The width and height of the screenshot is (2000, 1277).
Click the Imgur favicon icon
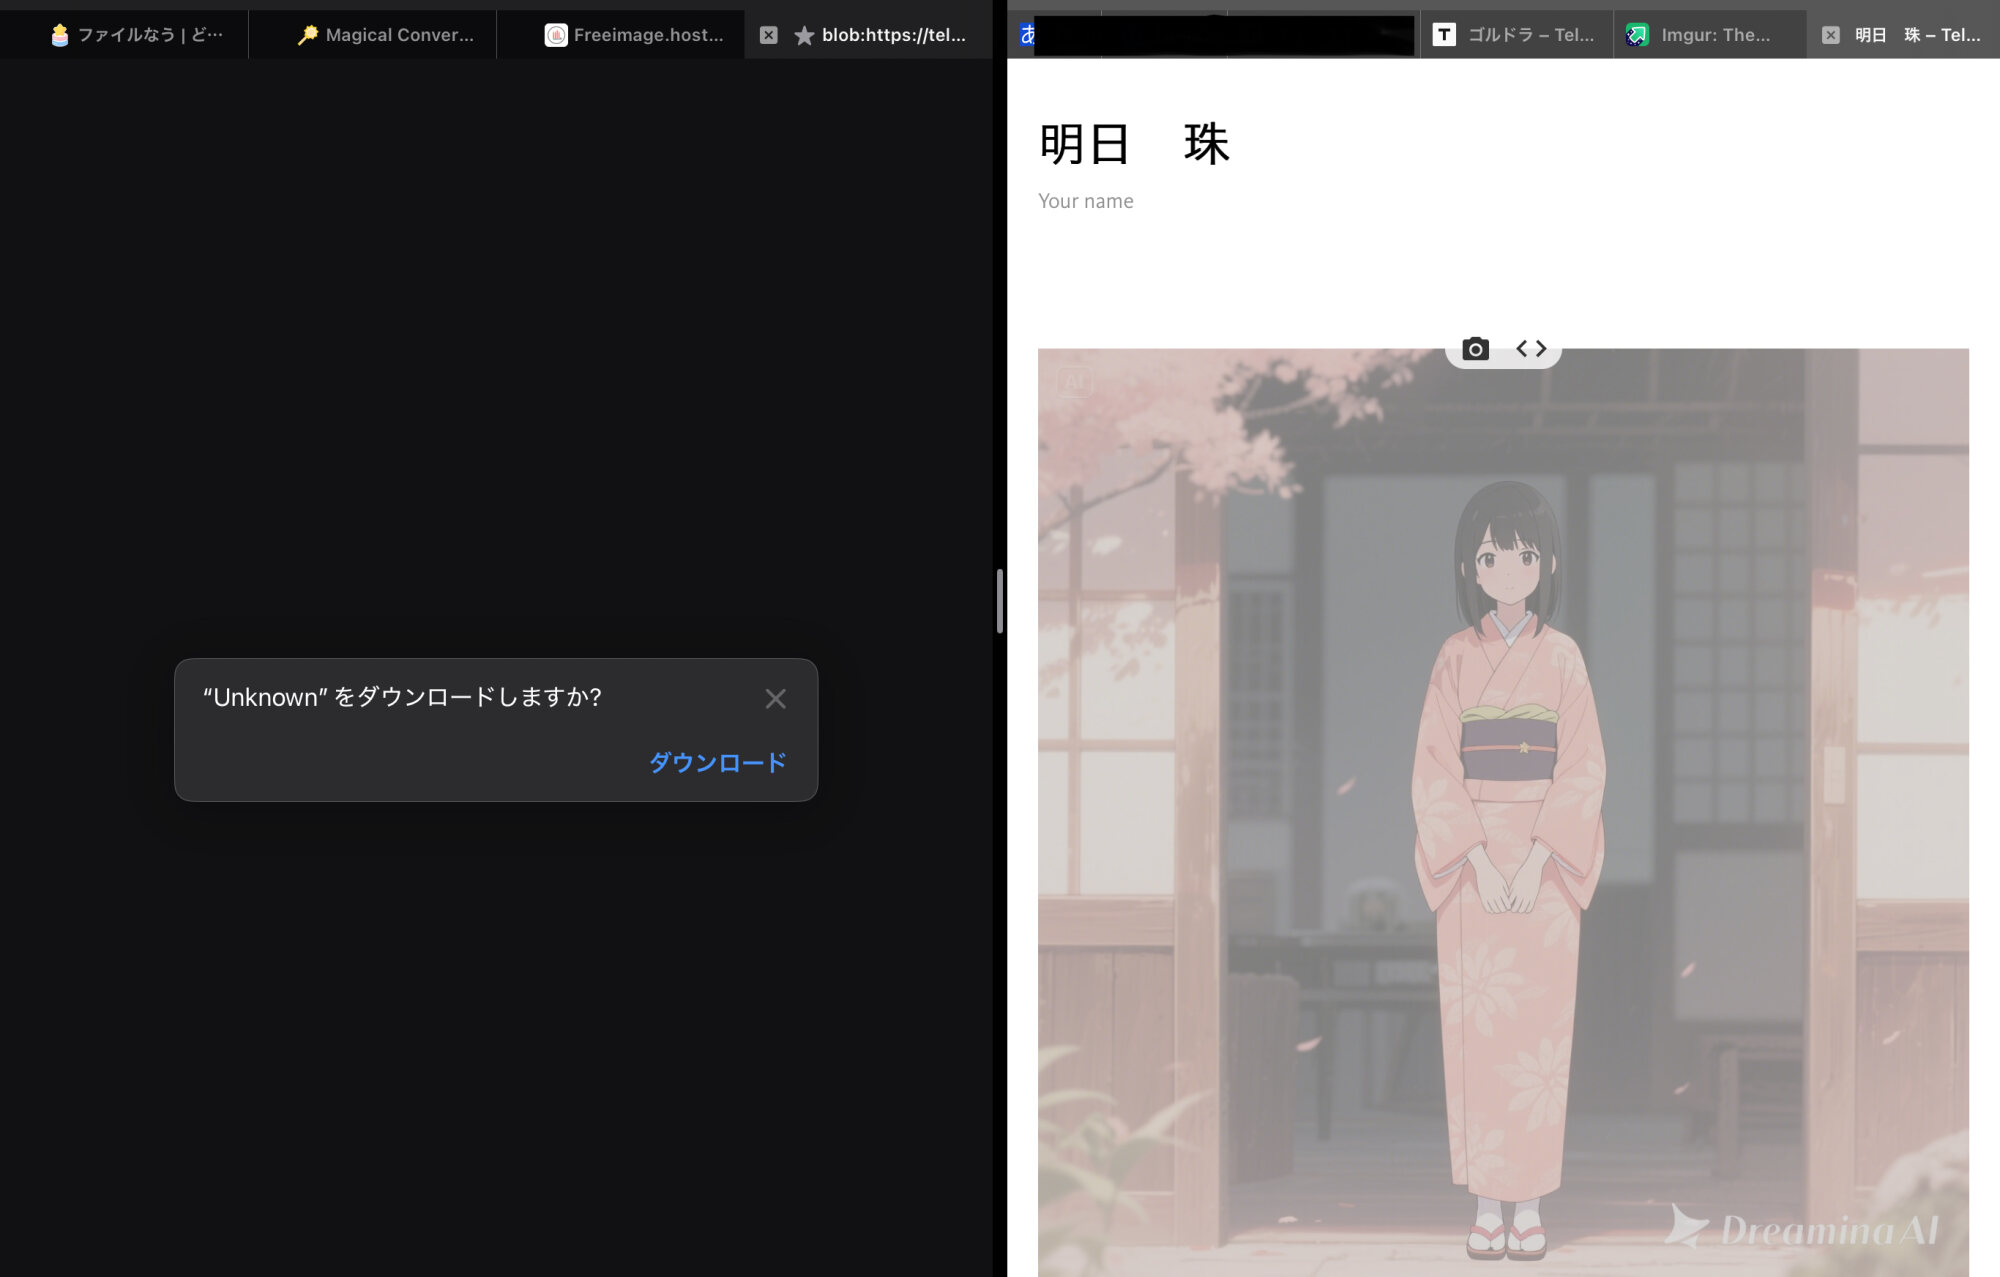point(1637,35)
